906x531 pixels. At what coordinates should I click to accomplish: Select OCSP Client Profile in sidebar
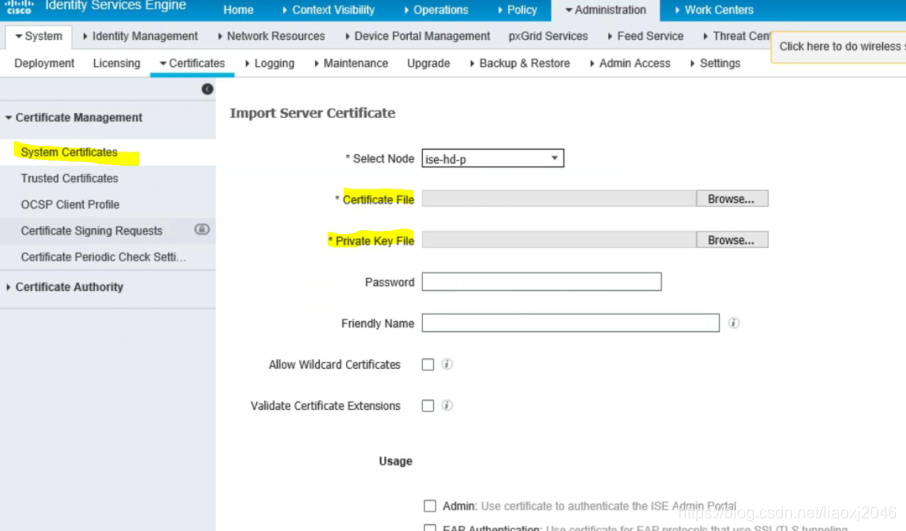tap(70, 205)
